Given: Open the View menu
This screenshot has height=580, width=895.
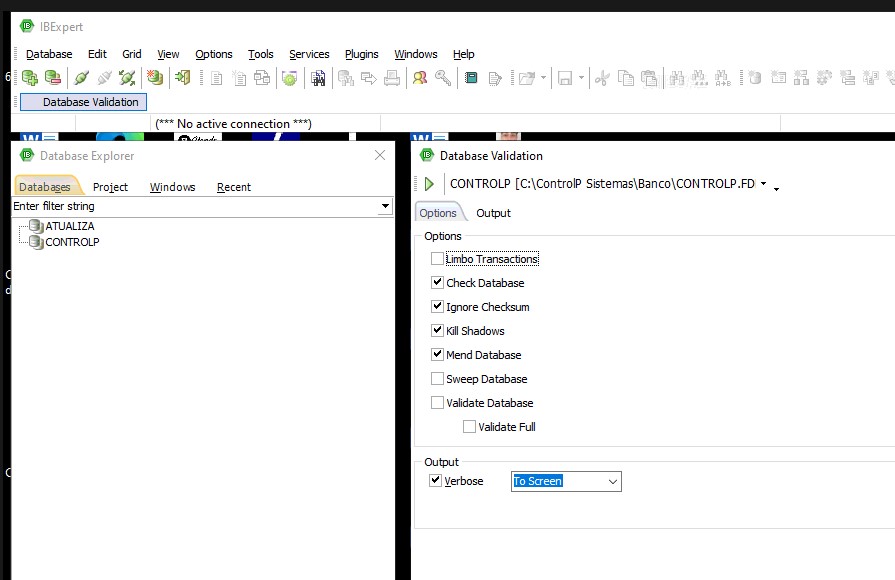Looking at the screenshot, I should click(x=168, y=54).
